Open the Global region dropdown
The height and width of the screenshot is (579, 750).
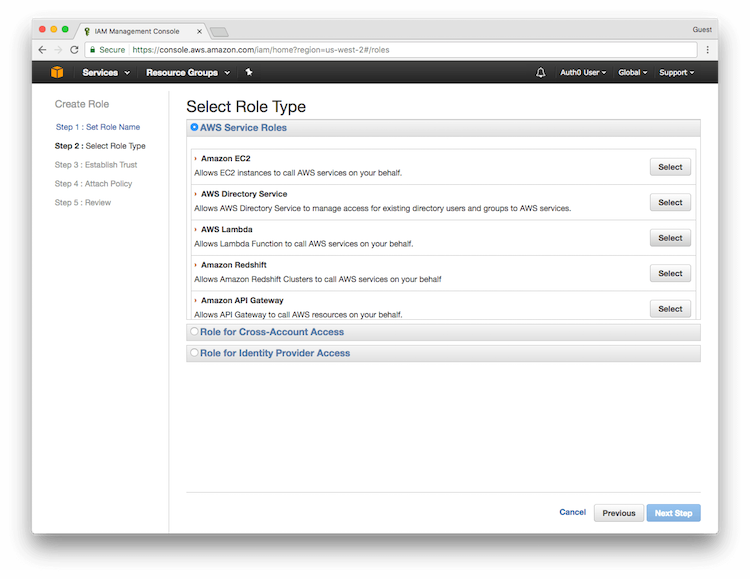632,72
